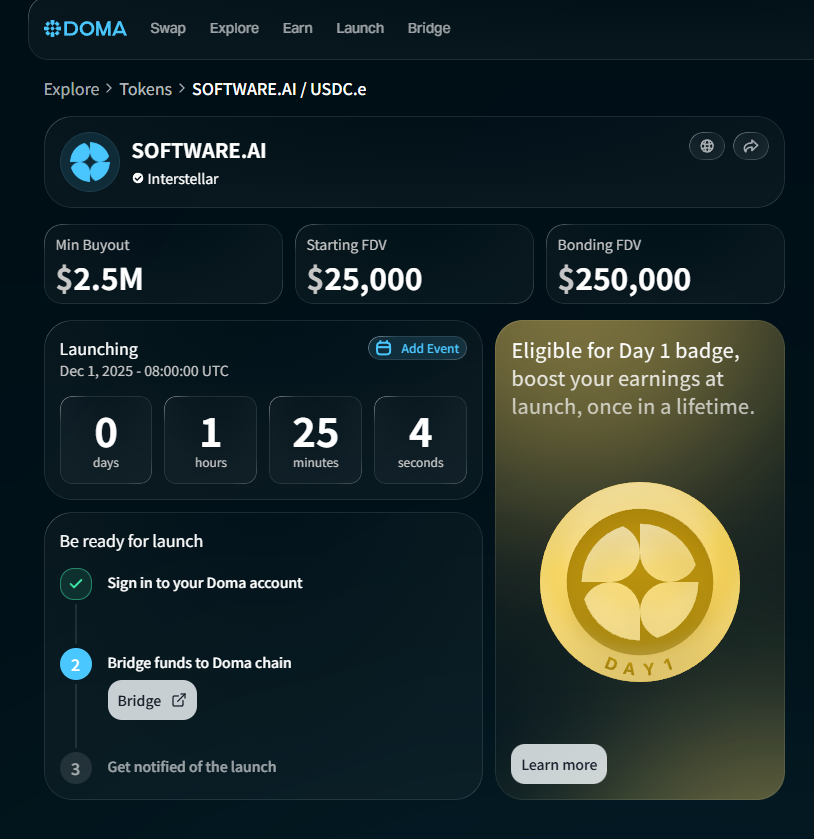
Task: Click the gold Day 1 badge coin
Action: 640,582
